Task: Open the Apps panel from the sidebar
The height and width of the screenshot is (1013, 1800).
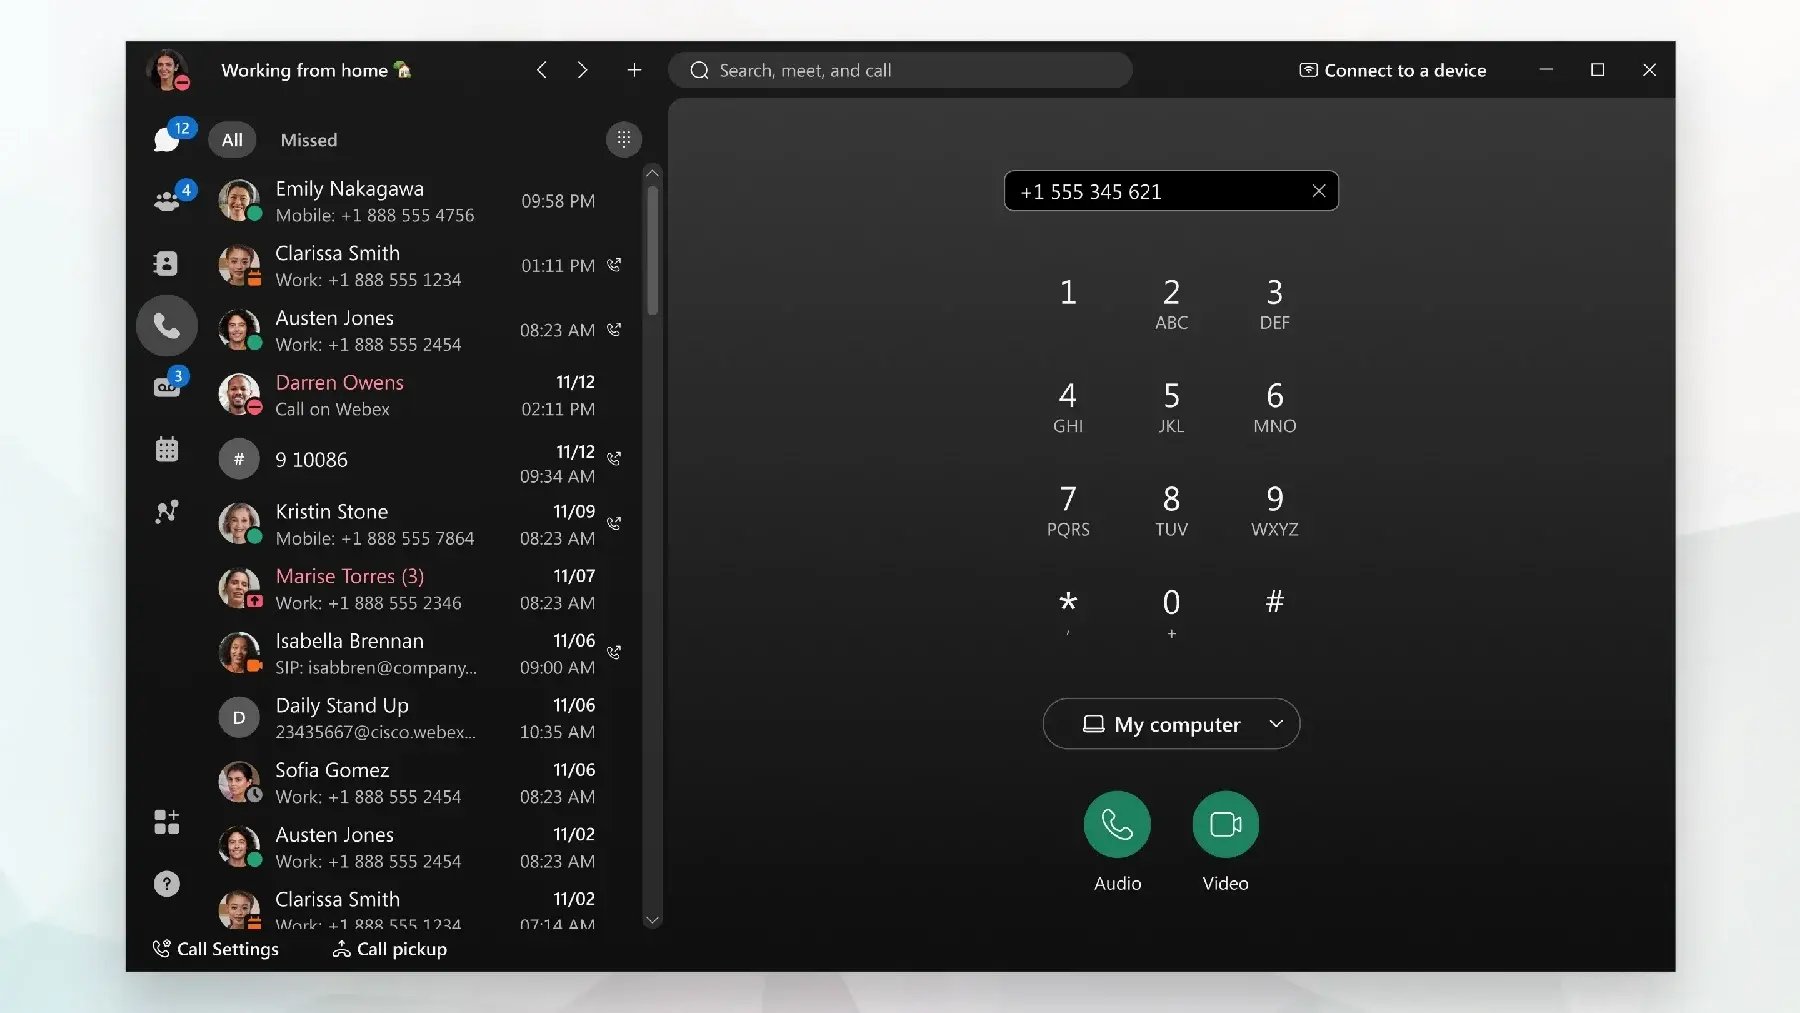Action: [167, 822]
